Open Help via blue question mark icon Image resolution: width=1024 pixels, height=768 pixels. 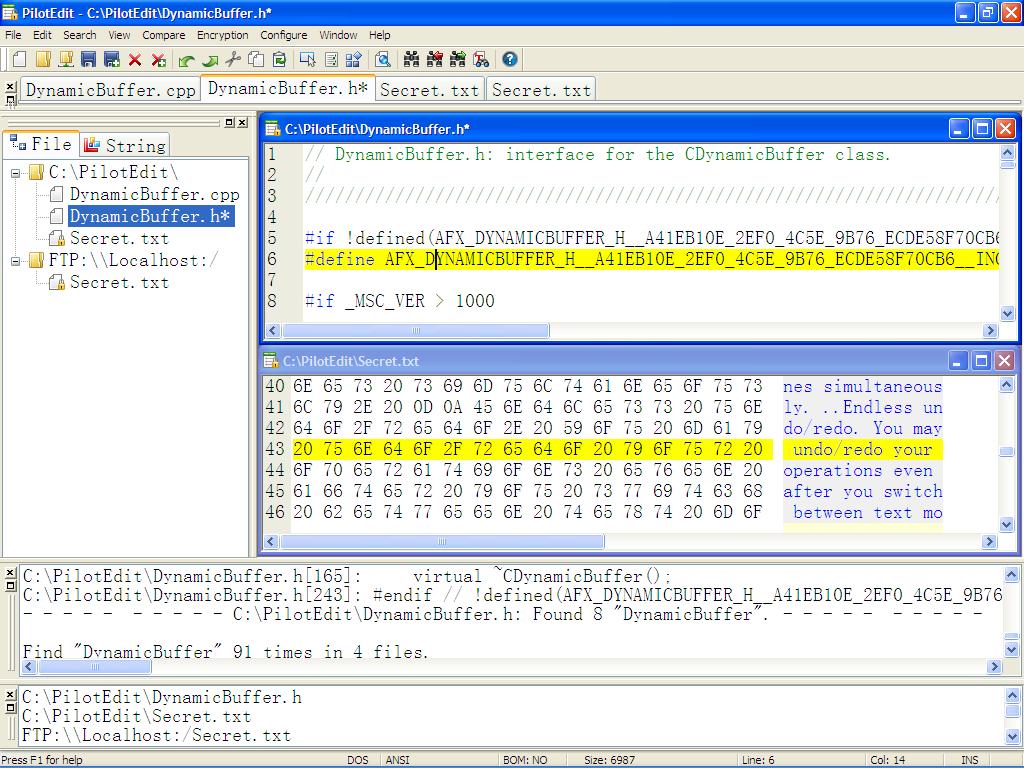[x=510, y=60]
